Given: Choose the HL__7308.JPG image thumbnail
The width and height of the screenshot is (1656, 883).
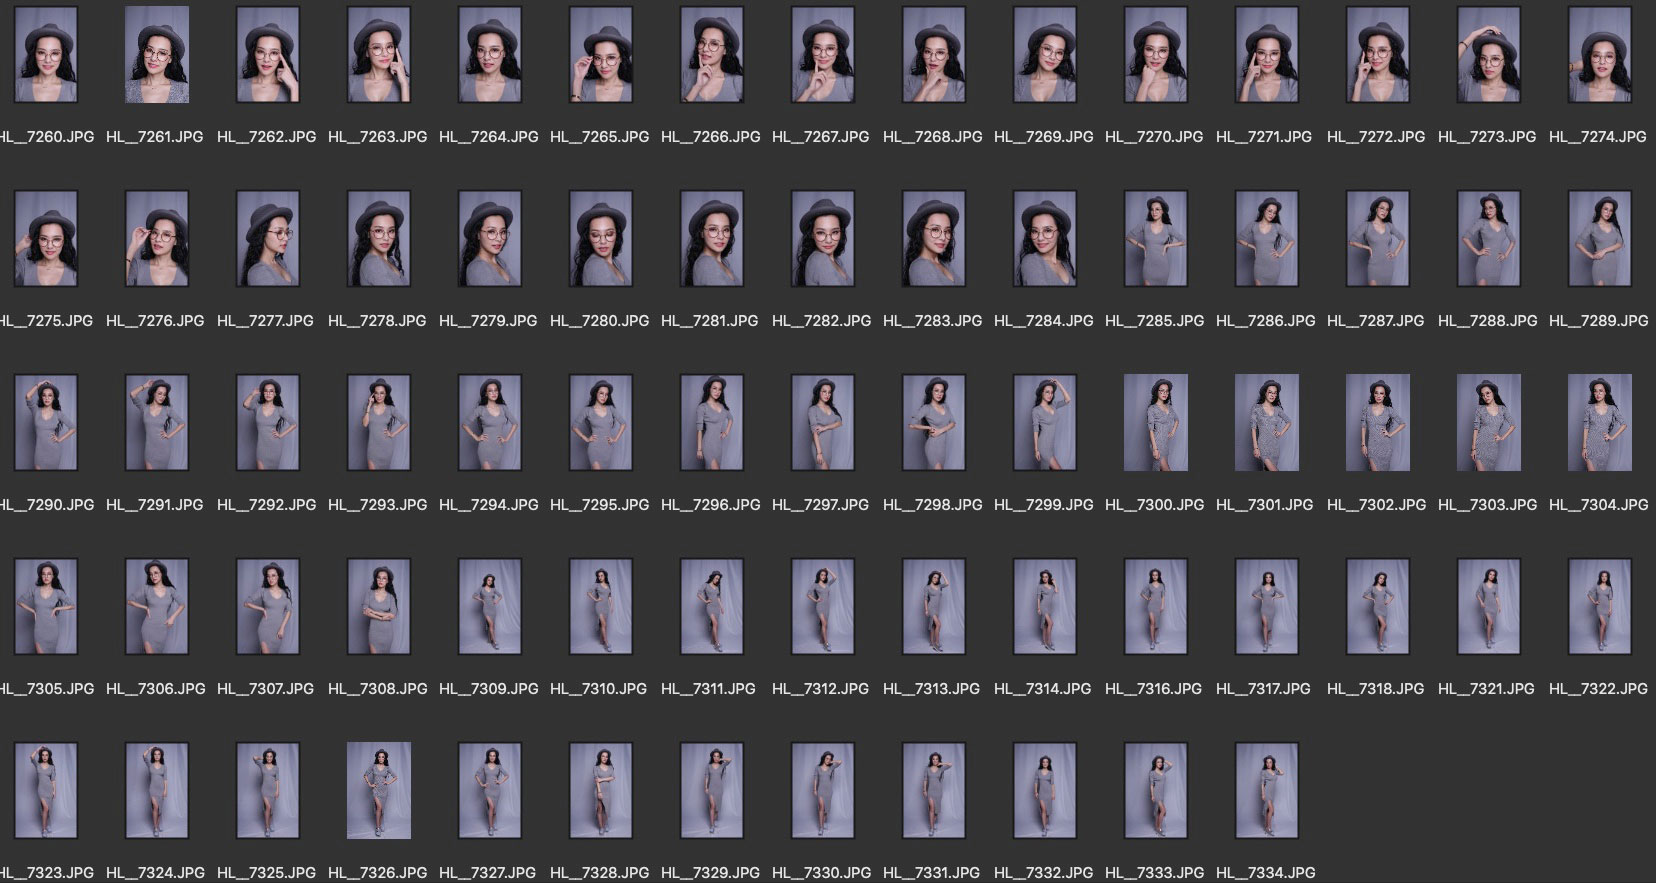Looking at the screenshot, I should click(379, 607).
